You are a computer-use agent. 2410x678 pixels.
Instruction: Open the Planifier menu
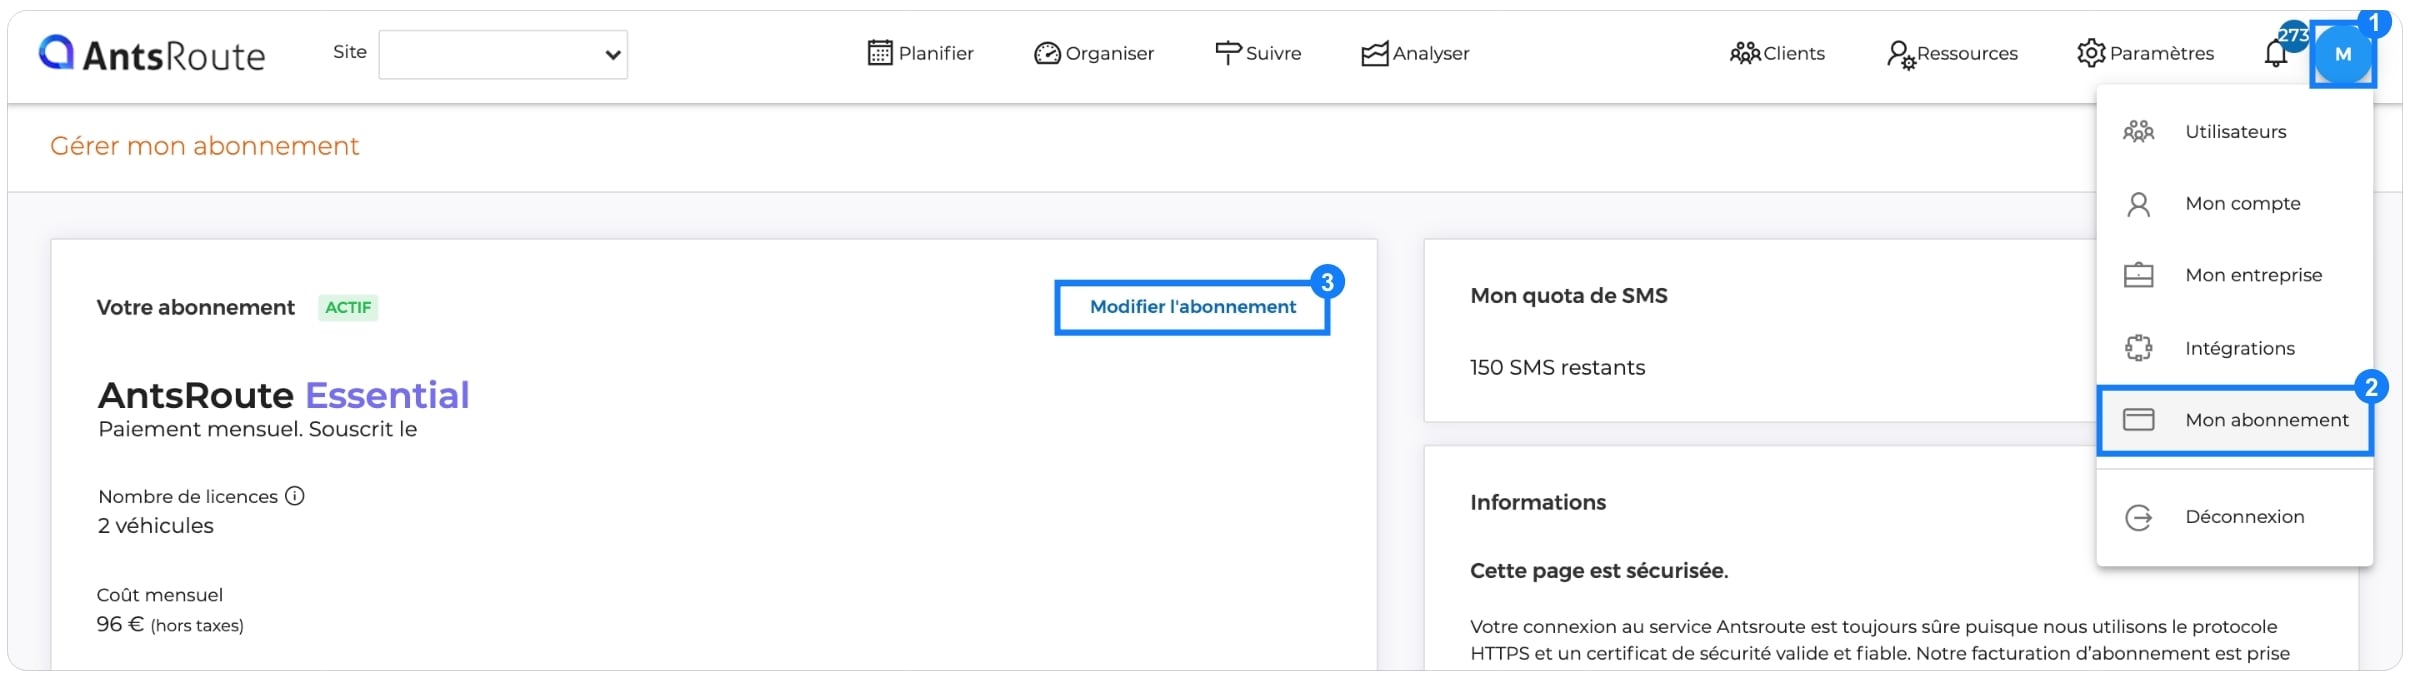point(921,53)
